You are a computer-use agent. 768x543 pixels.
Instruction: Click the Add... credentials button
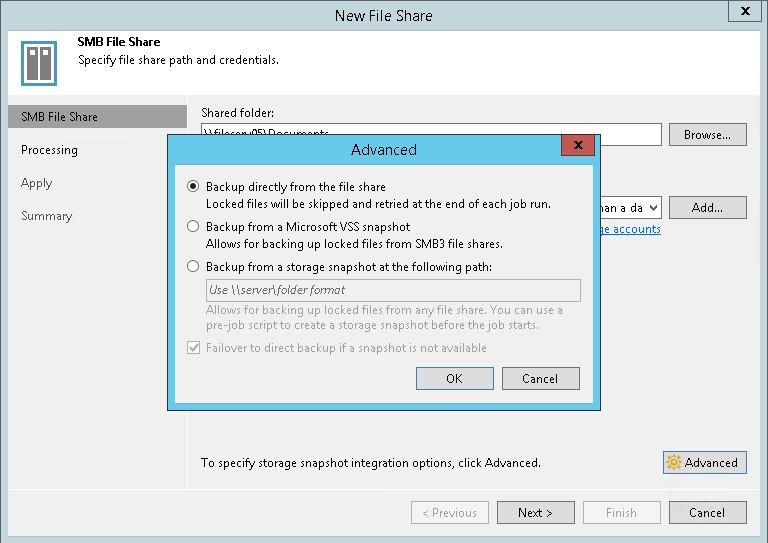pos(708,208)
